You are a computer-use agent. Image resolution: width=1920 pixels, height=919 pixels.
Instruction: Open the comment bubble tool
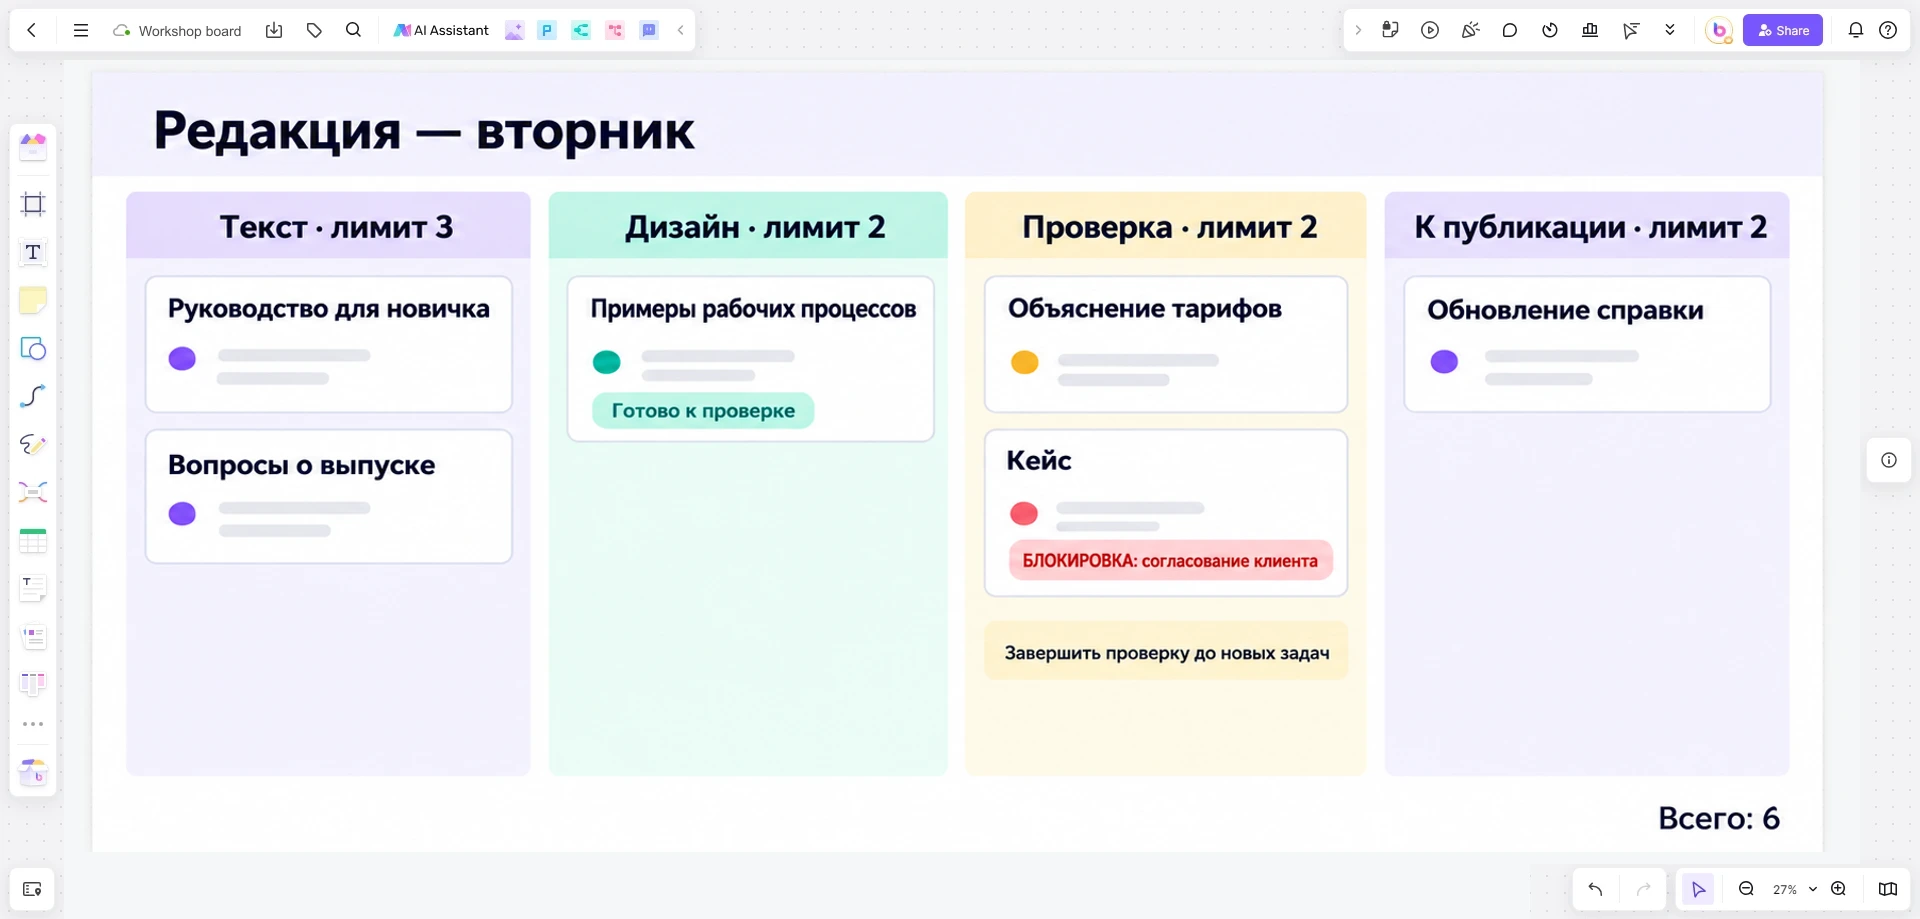[x=1510, y=30]
